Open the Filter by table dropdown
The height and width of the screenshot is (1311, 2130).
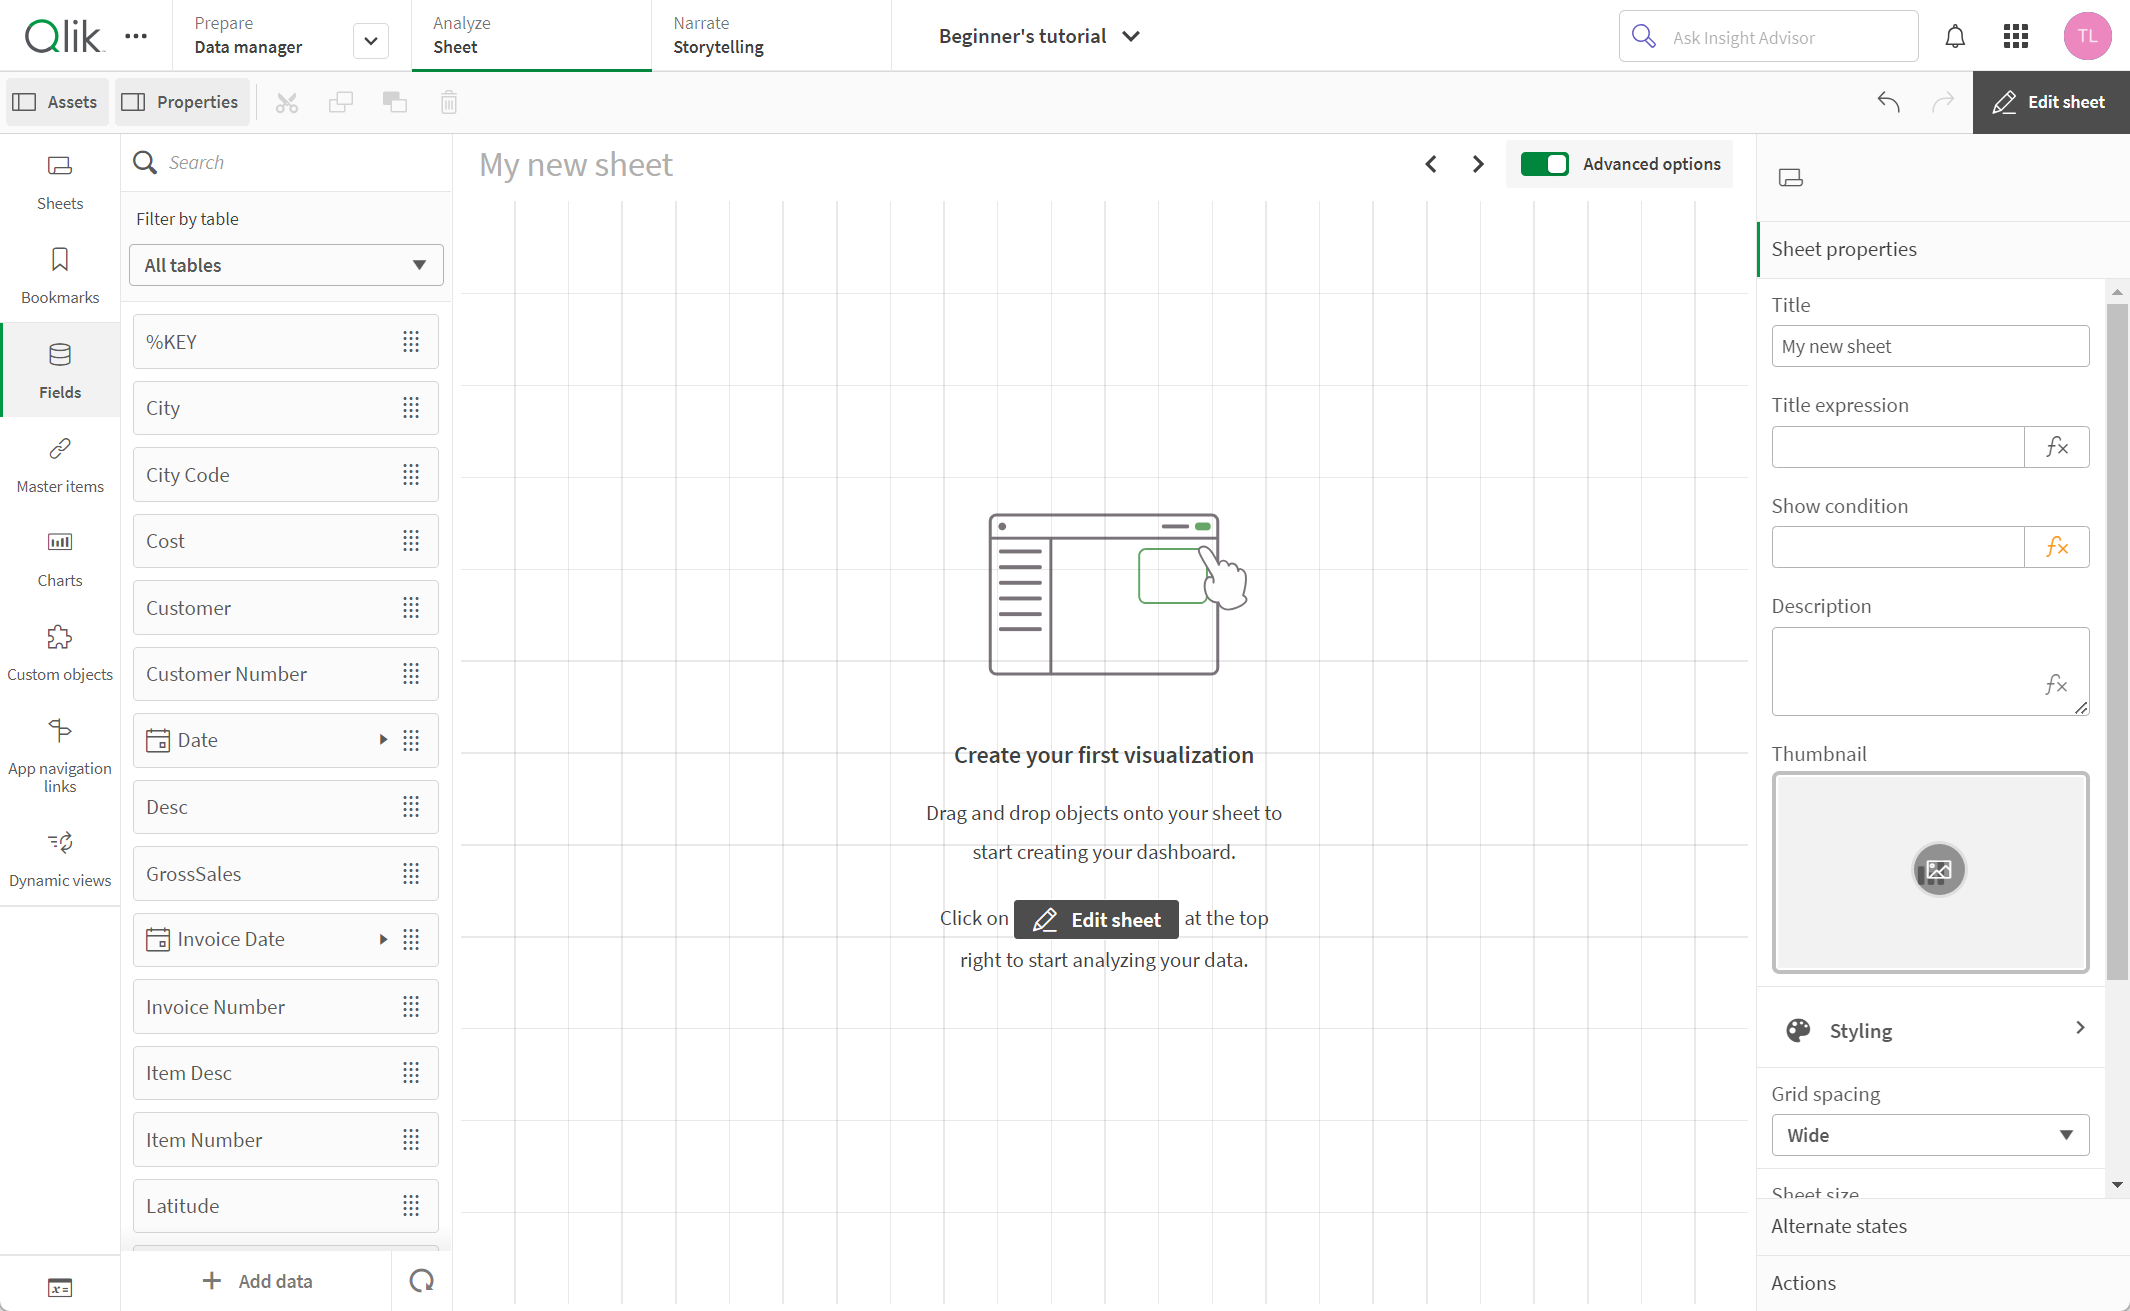[283, 265]
